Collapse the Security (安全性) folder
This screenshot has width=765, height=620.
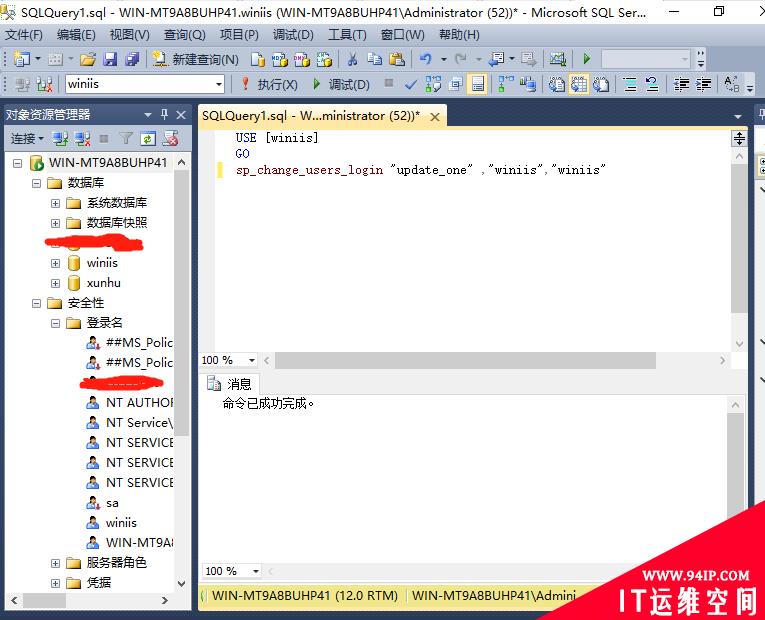click(36, 303)
